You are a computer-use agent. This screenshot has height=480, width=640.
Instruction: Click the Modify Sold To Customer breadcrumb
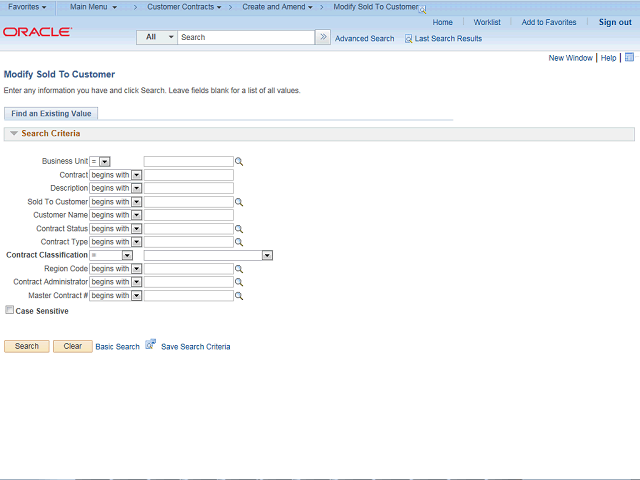(376, 7)
